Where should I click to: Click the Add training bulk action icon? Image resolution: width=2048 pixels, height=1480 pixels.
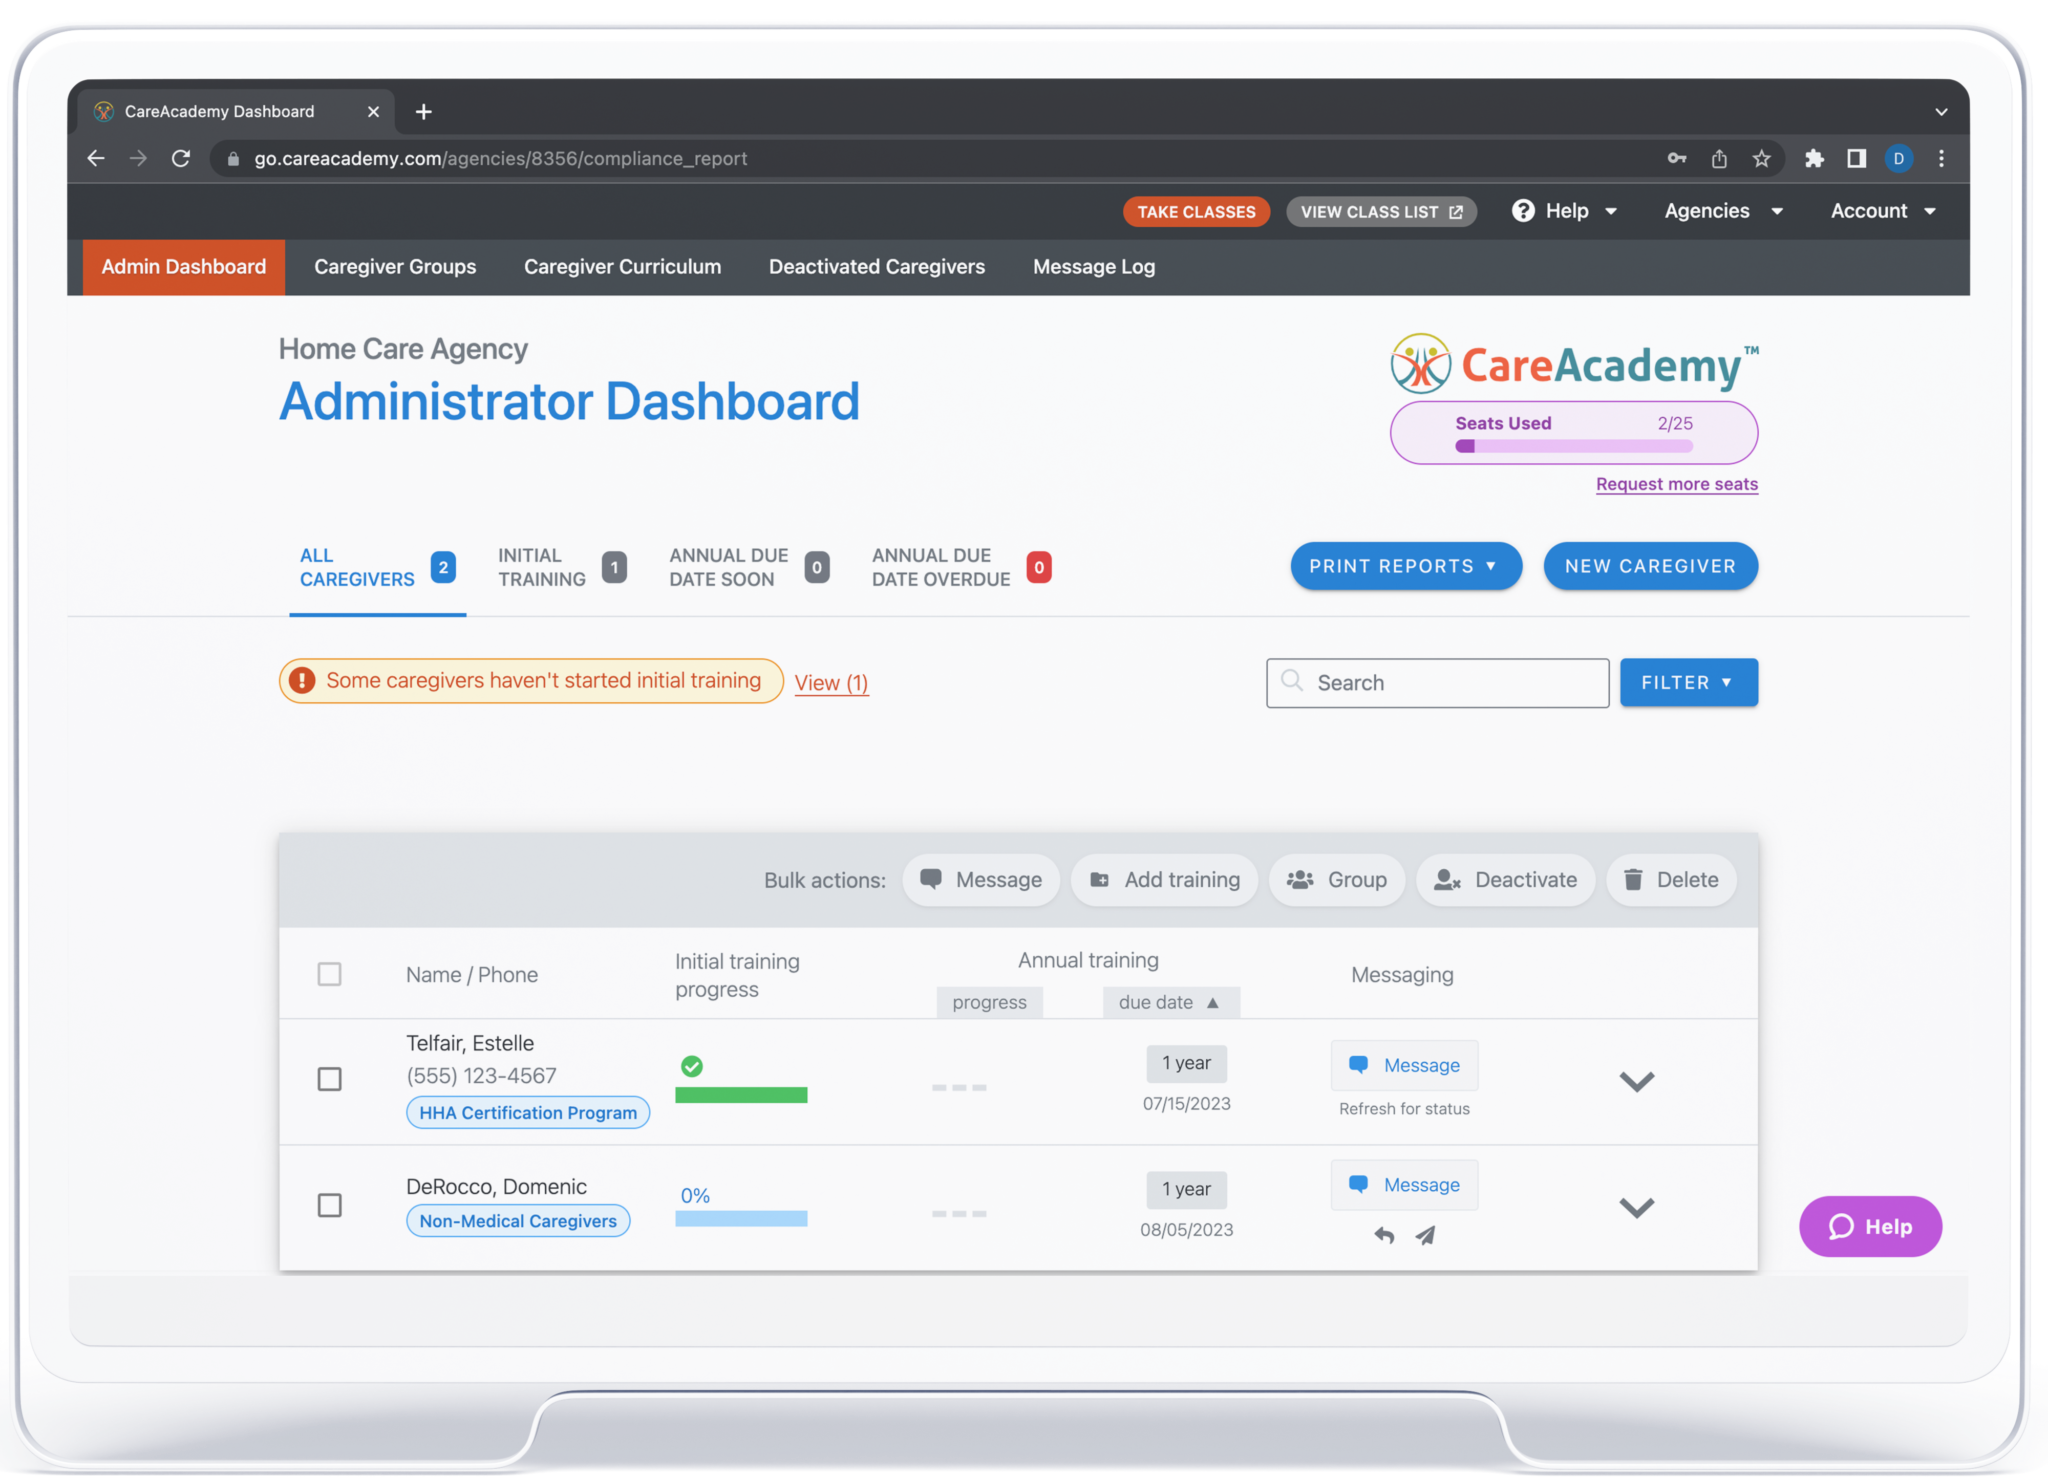coord(1100,880)
